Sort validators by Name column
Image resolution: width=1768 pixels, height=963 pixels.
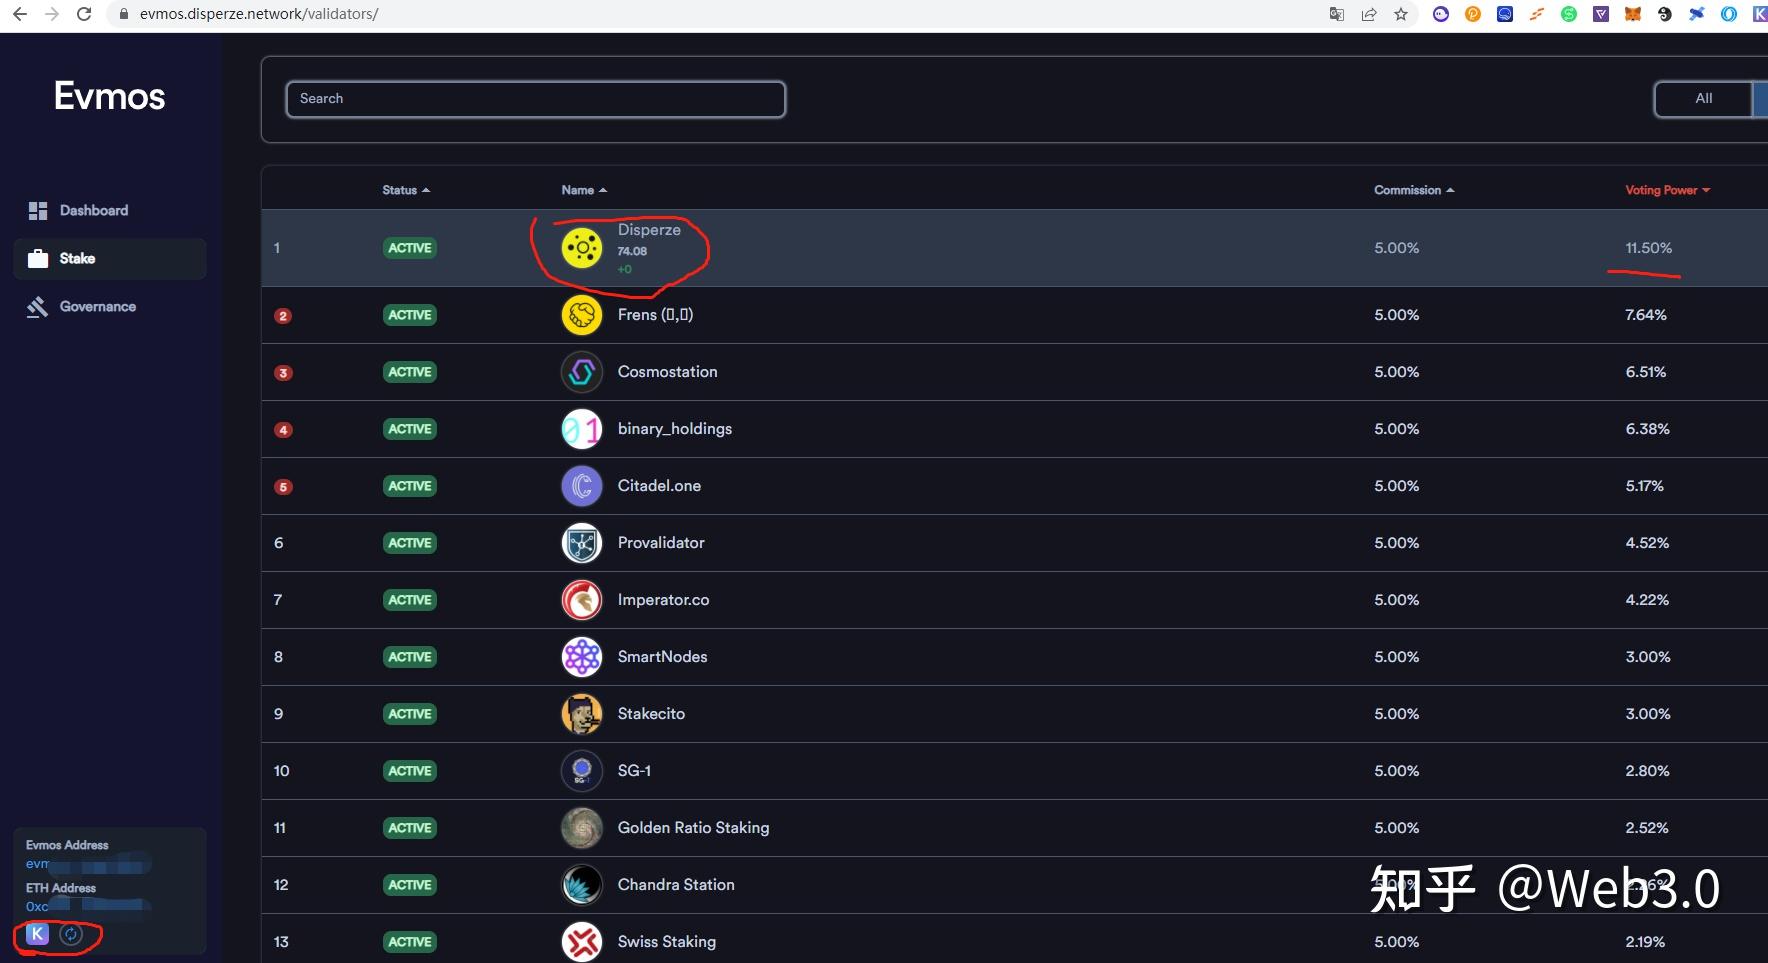584,190
